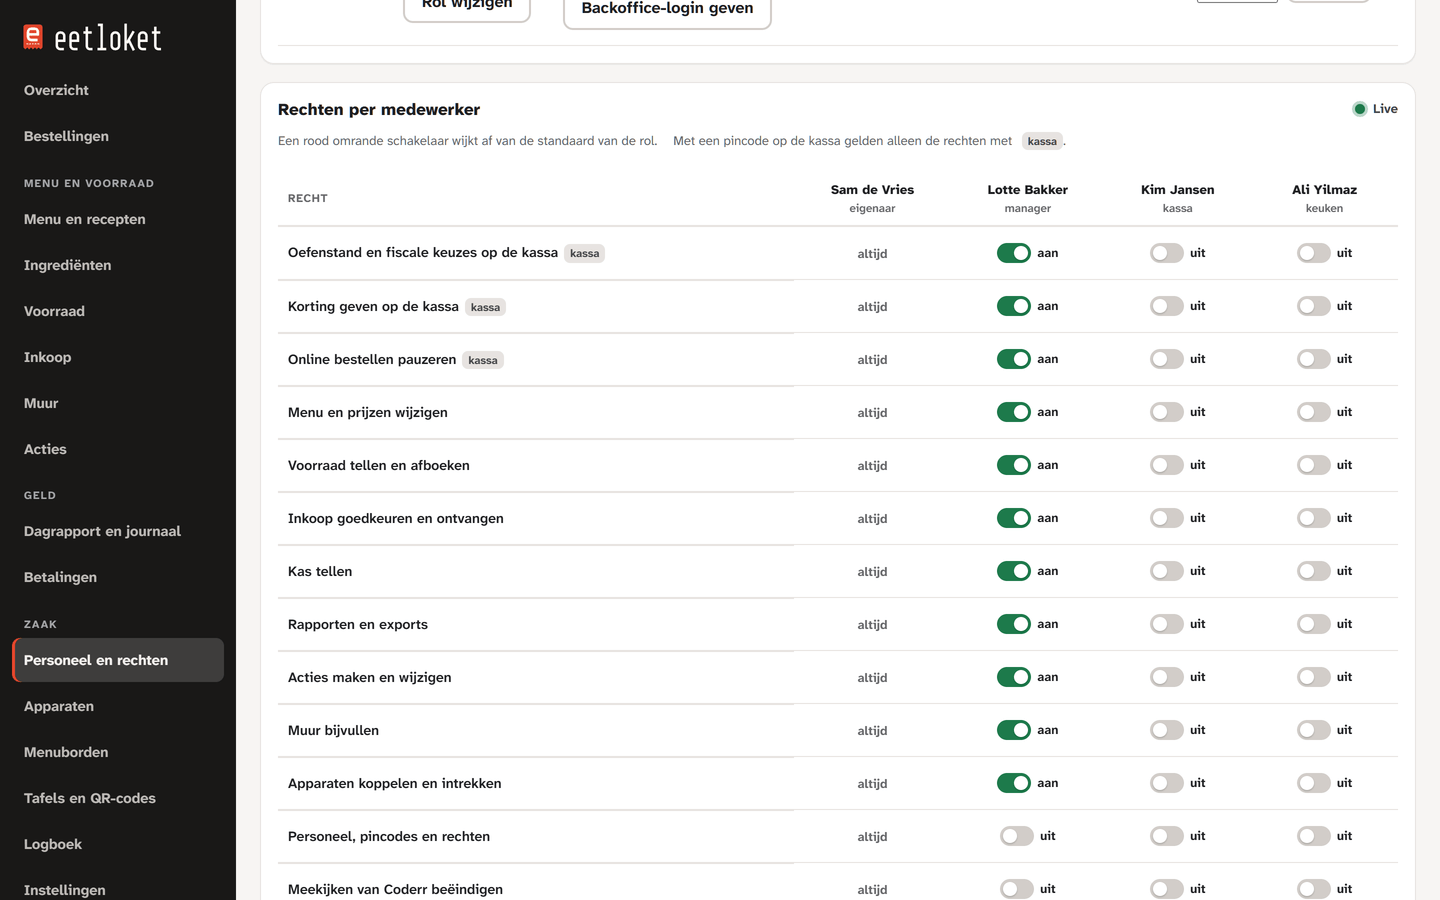Enable Apparaten koppelen en intrekken for Kim Jansen
Viewport: 1440px width, 900px height.
[x=1166, y=783]
